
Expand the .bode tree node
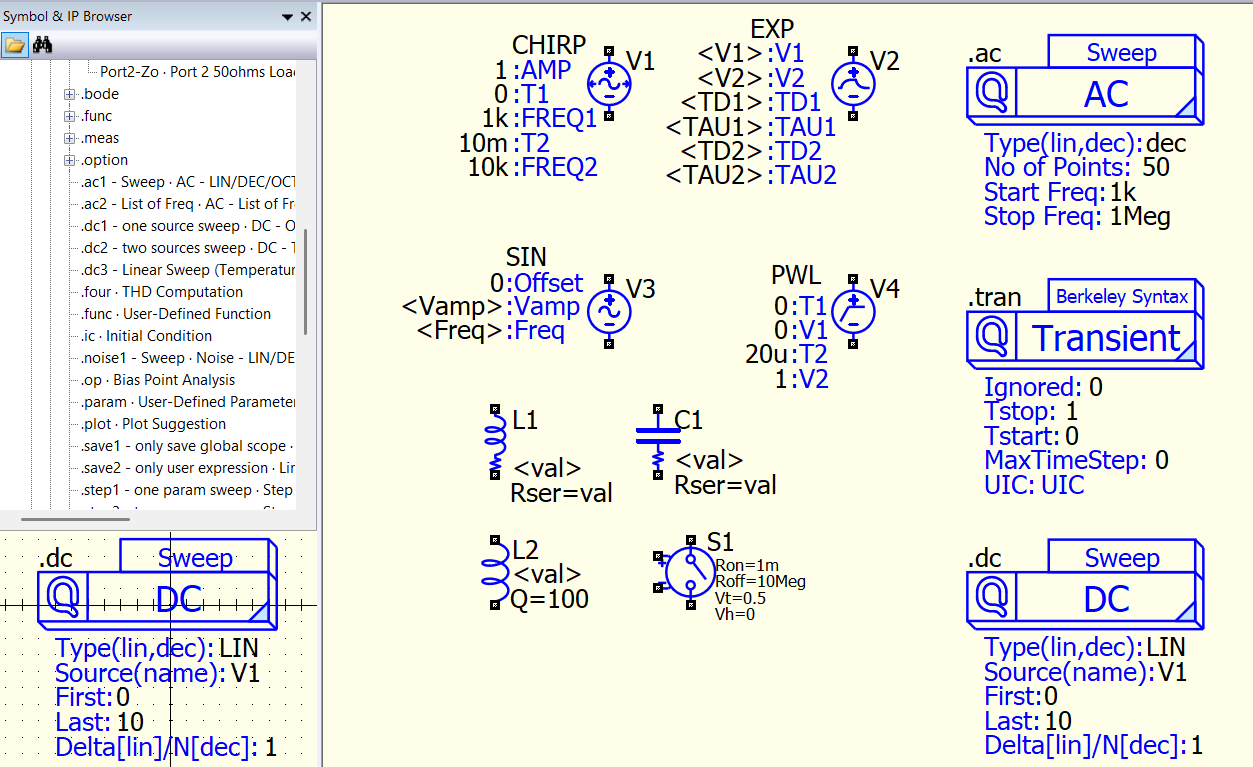[x=70, y=94]
